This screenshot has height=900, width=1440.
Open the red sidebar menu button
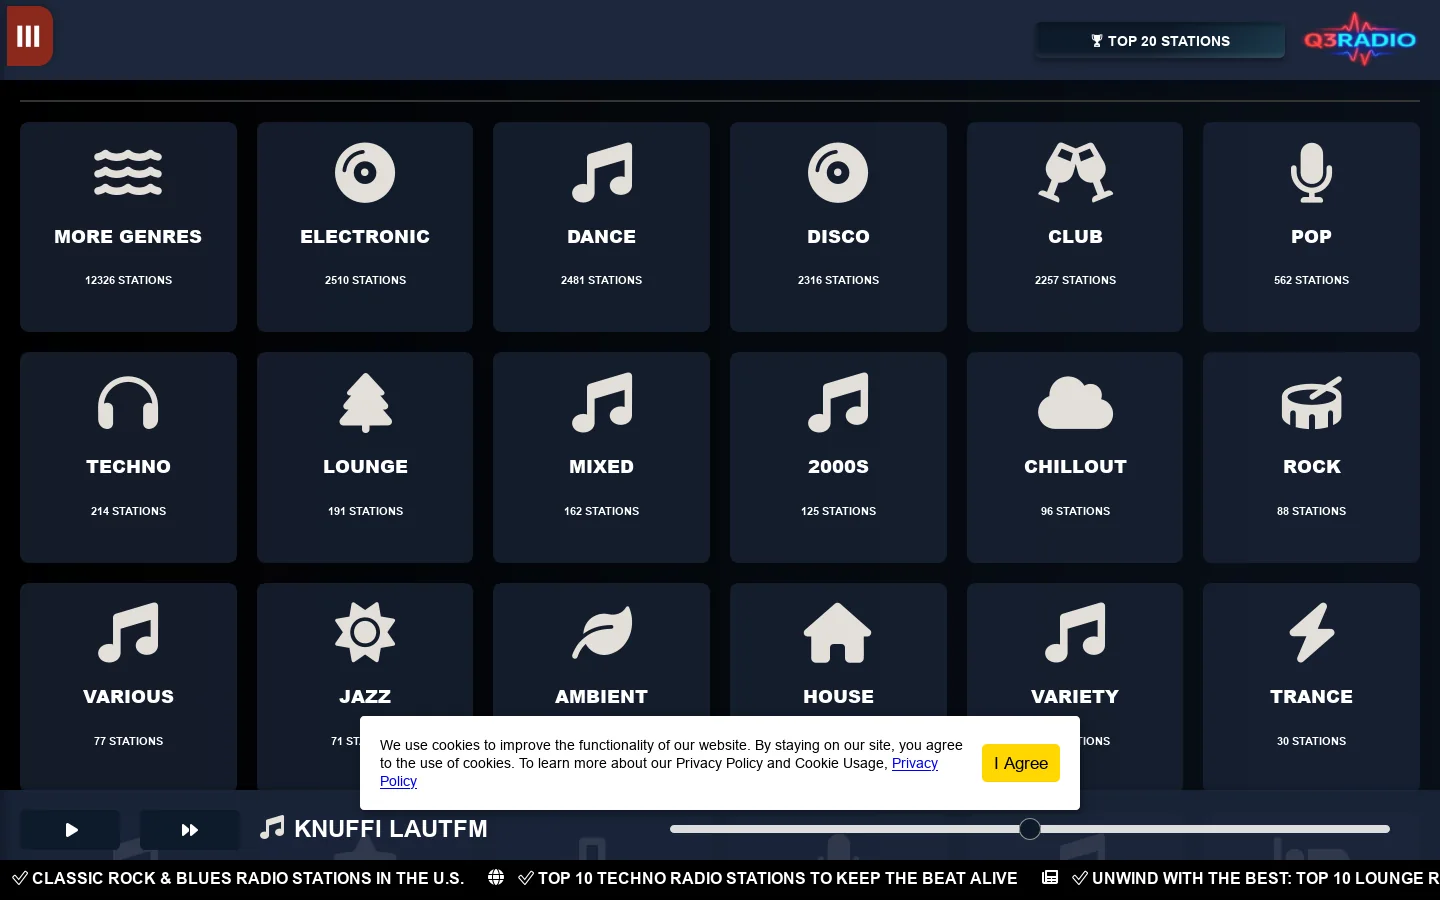(29, 36)
